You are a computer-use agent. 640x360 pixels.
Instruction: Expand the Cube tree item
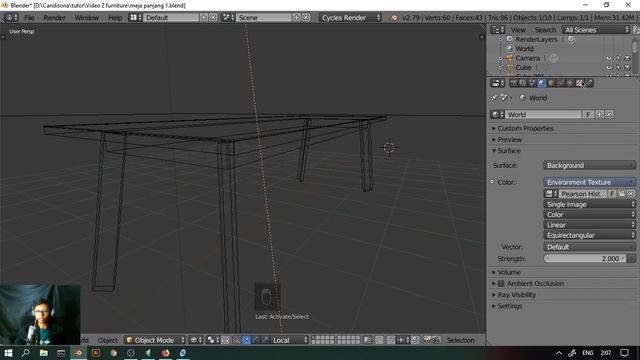click(500, 68)
